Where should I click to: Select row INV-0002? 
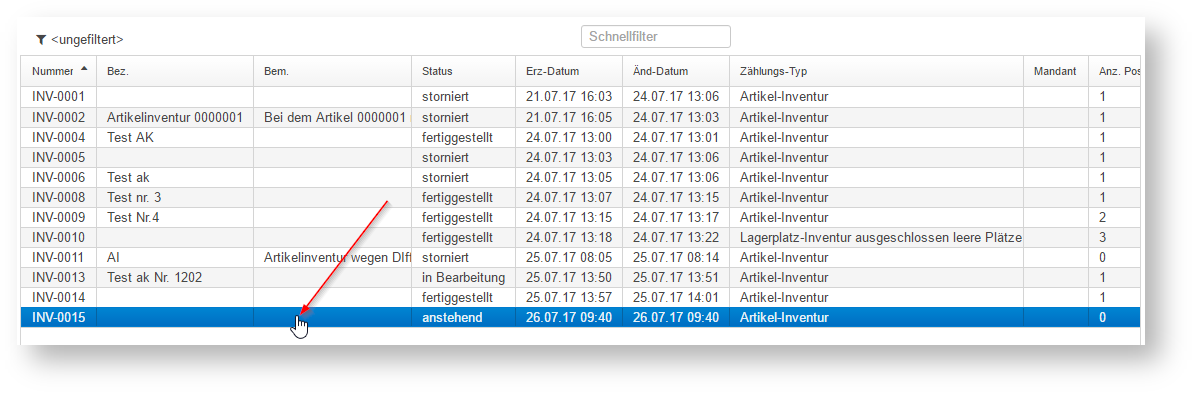(x=581, y=118)
